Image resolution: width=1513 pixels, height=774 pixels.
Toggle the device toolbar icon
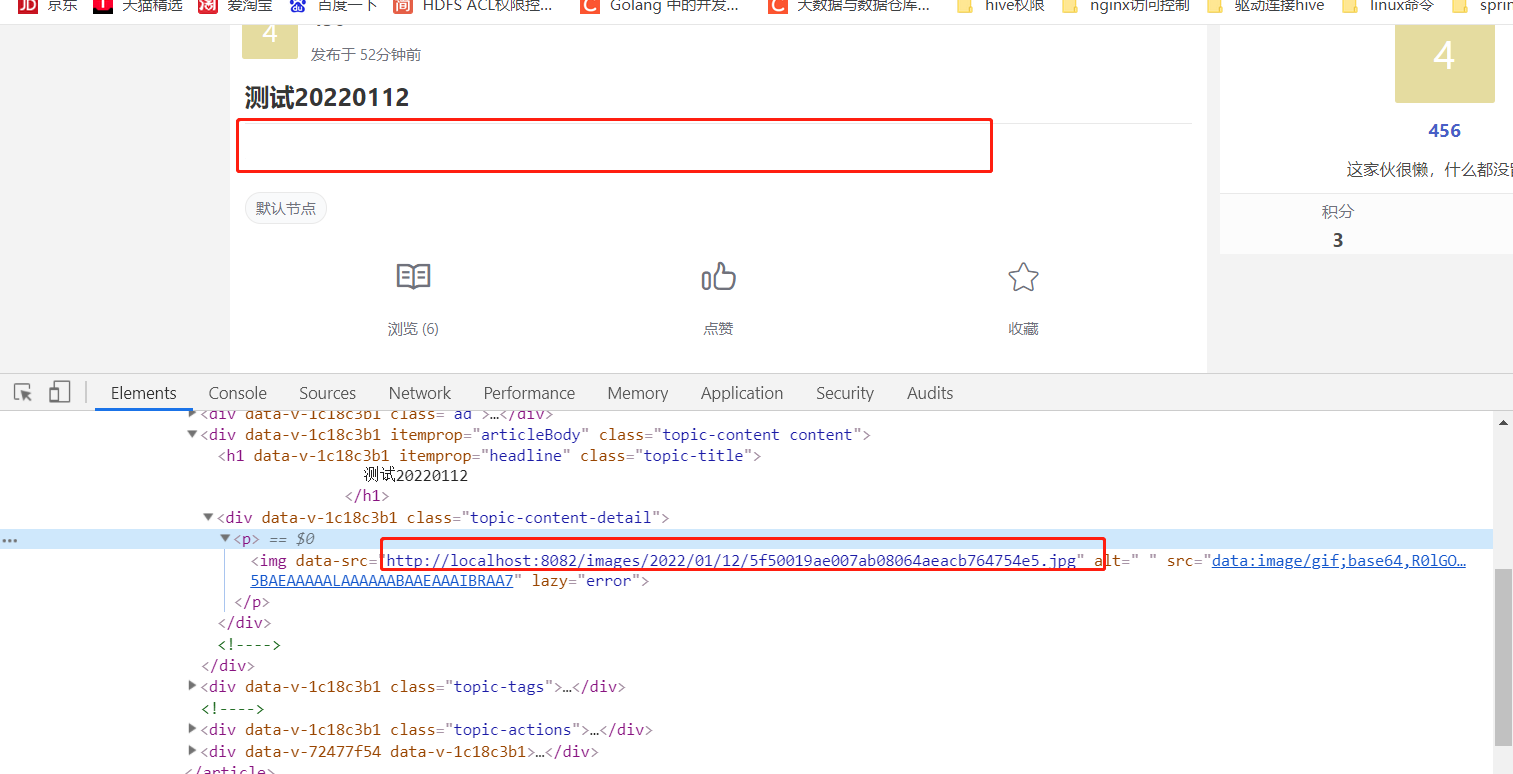point(60,392)
